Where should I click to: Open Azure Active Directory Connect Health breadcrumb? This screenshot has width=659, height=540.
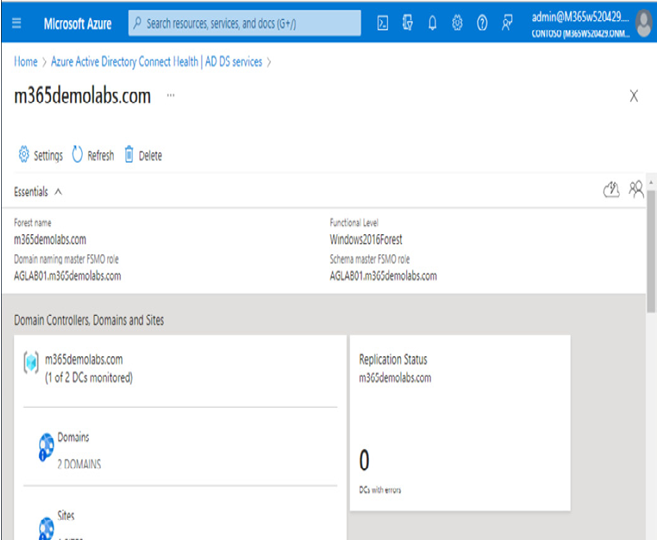coord(156,62)
